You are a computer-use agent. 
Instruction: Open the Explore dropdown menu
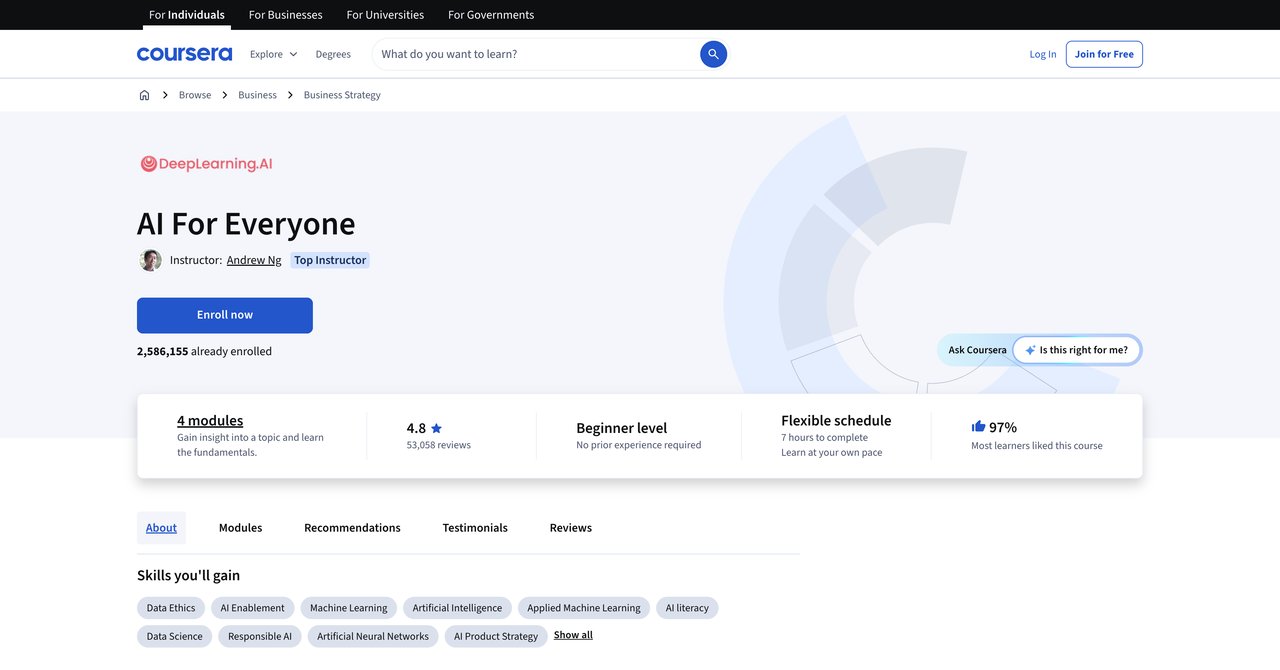(x=273, y=54)
